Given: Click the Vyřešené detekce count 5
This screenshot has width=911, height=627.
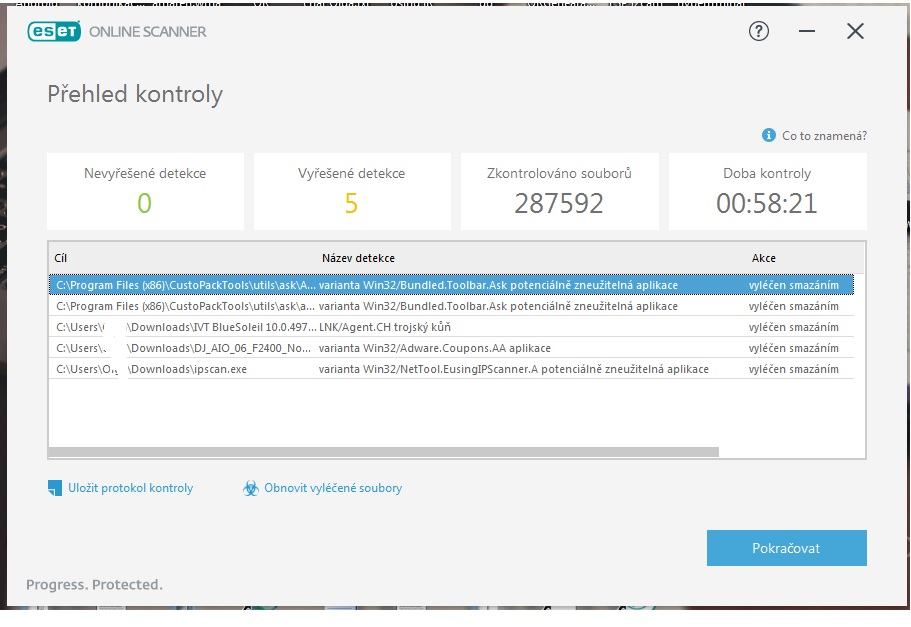Looking at the screenshot, I should (x=351, y=203).
